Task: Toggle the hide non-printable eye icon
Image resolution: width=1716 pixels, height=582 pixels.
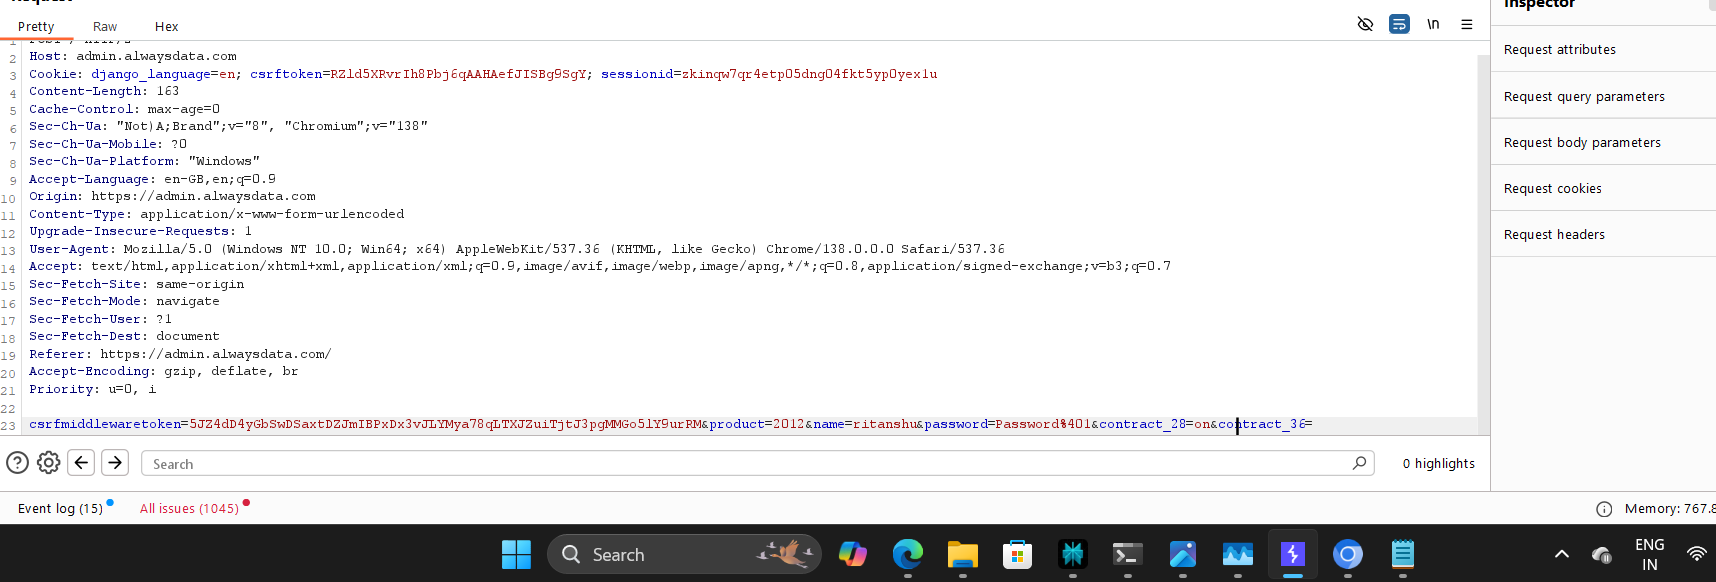Action: coord(1365,24)
